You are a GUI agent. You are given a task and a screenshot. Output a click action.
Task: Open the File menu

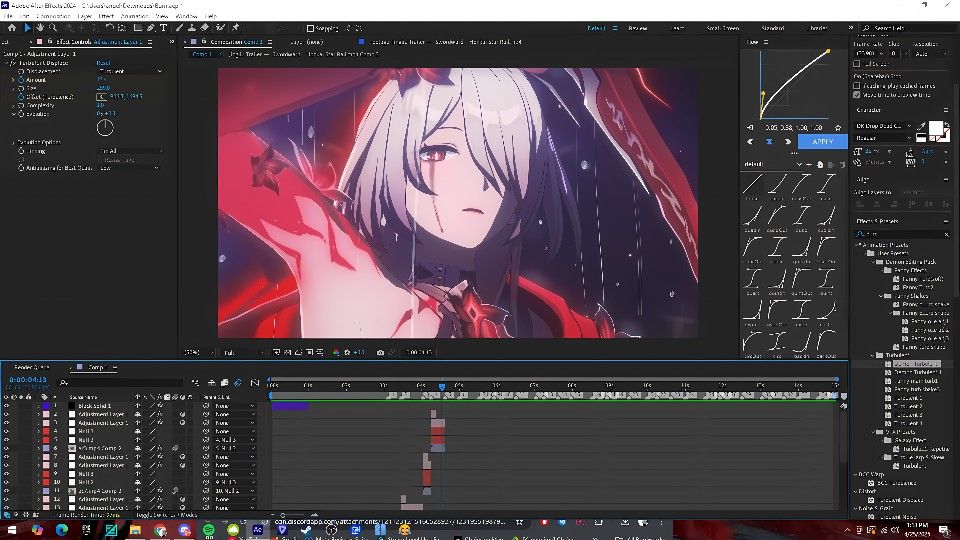9,16
